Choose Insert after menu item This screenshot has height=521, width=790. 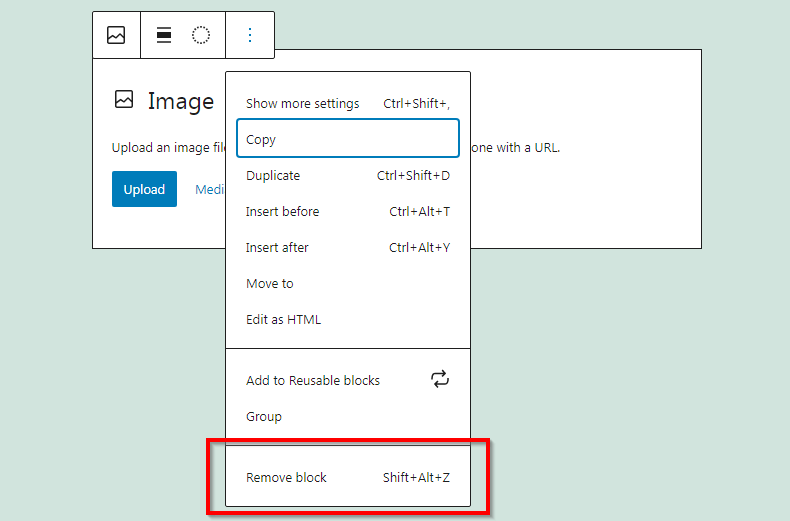point(348,247)
